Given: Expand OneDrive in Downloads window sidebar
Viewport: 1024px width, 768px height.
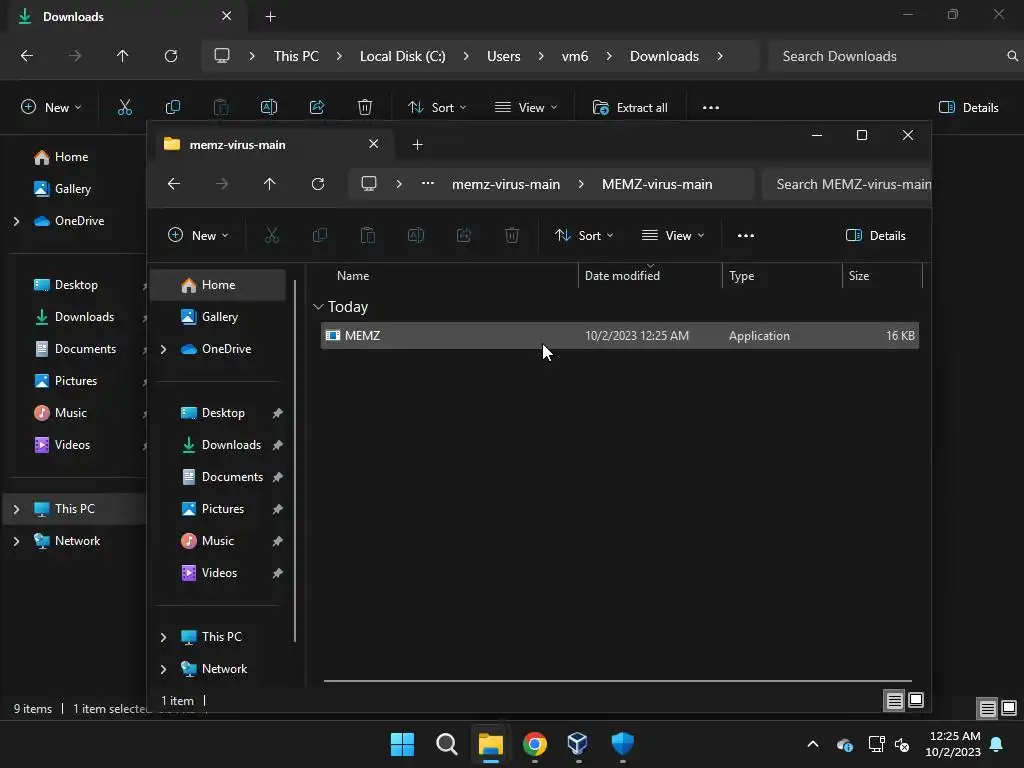Looking at the screenshot, I should 16,221.
